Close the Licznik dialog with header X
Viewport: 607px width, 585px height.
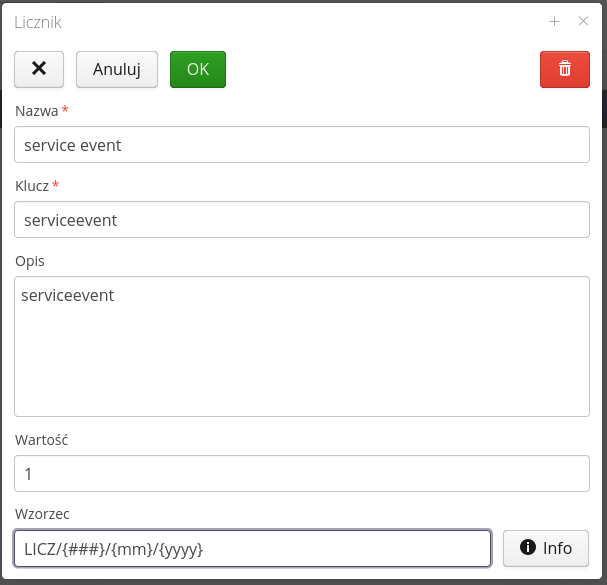point(584,21)
